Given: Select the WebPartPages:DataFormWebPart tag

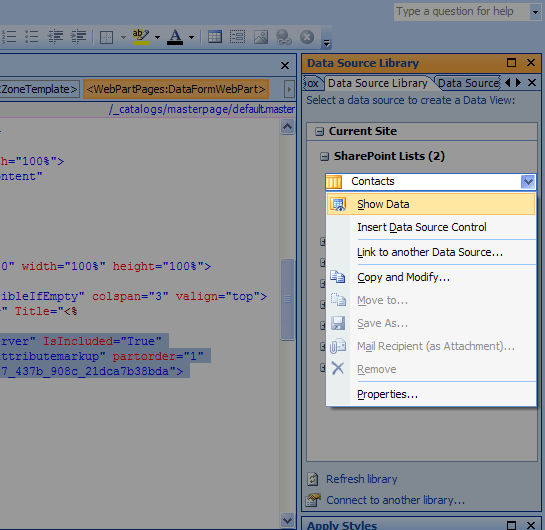Looking at the screenshot, I should tap(176, 89).
